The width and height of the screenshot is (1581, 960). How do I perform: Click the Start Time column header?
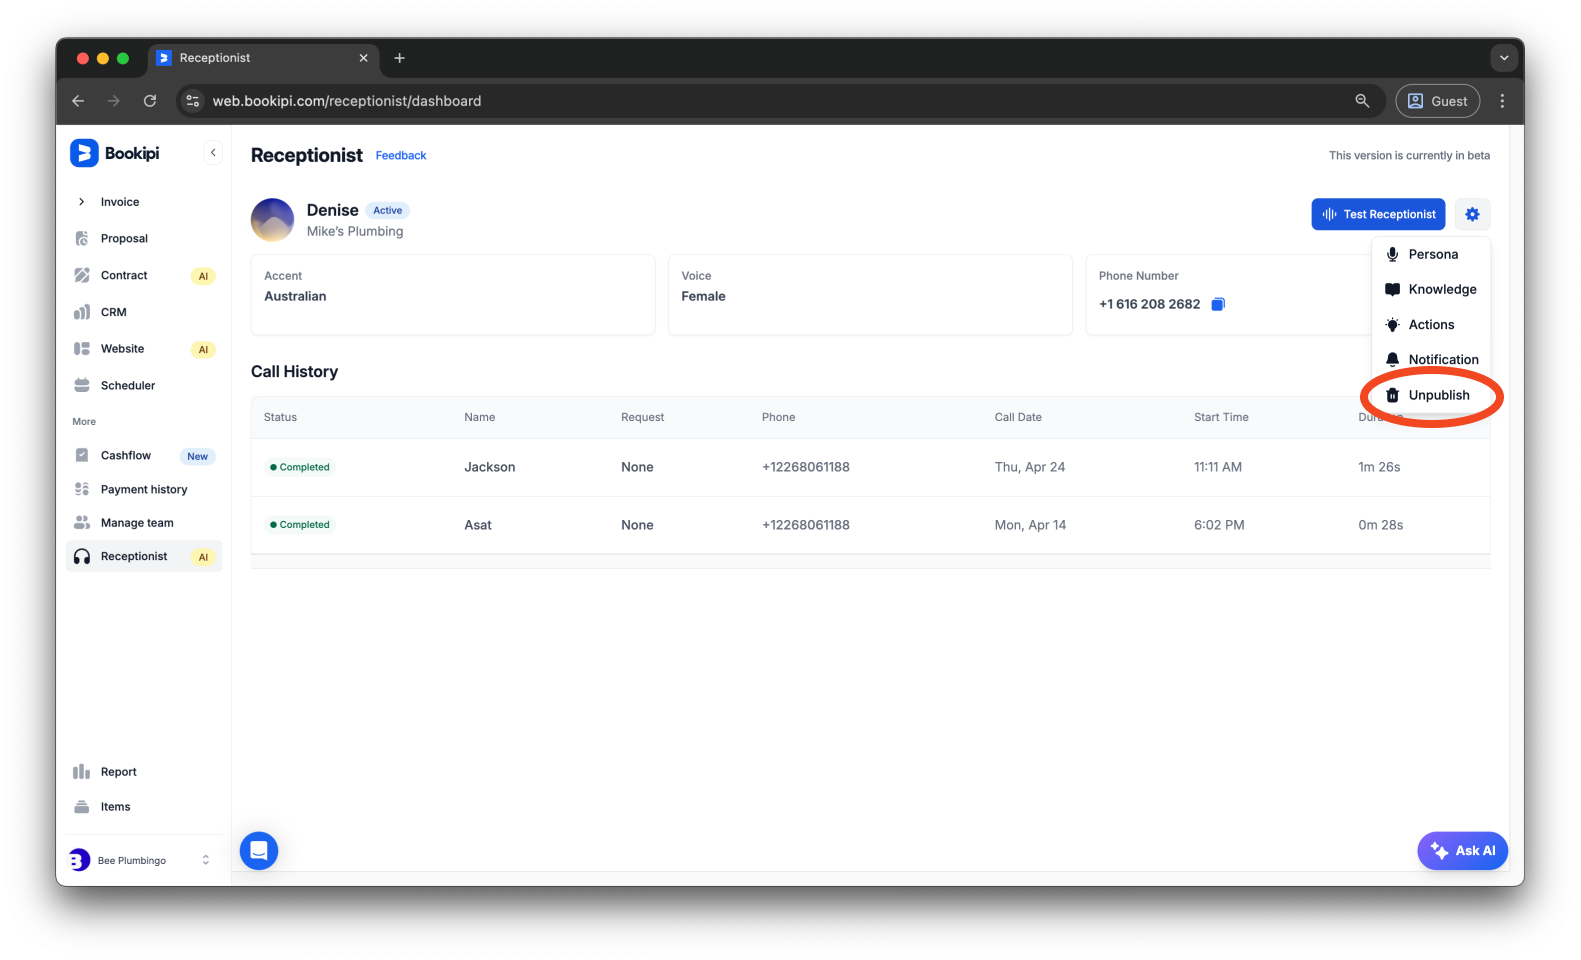(1221, 417)
